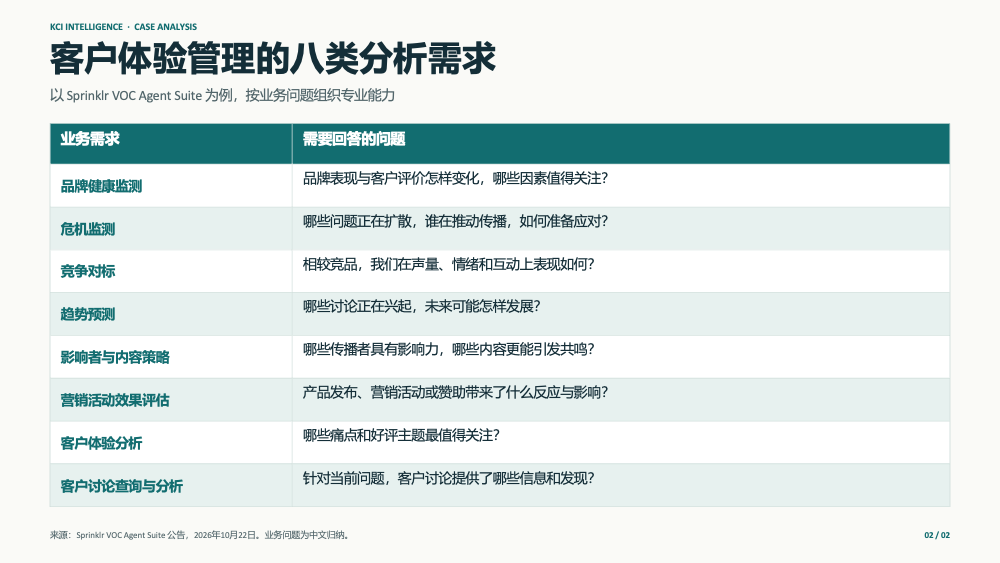Select the question 哪些讨论正在兴起，未来可能怎样发展

(422, 306)
